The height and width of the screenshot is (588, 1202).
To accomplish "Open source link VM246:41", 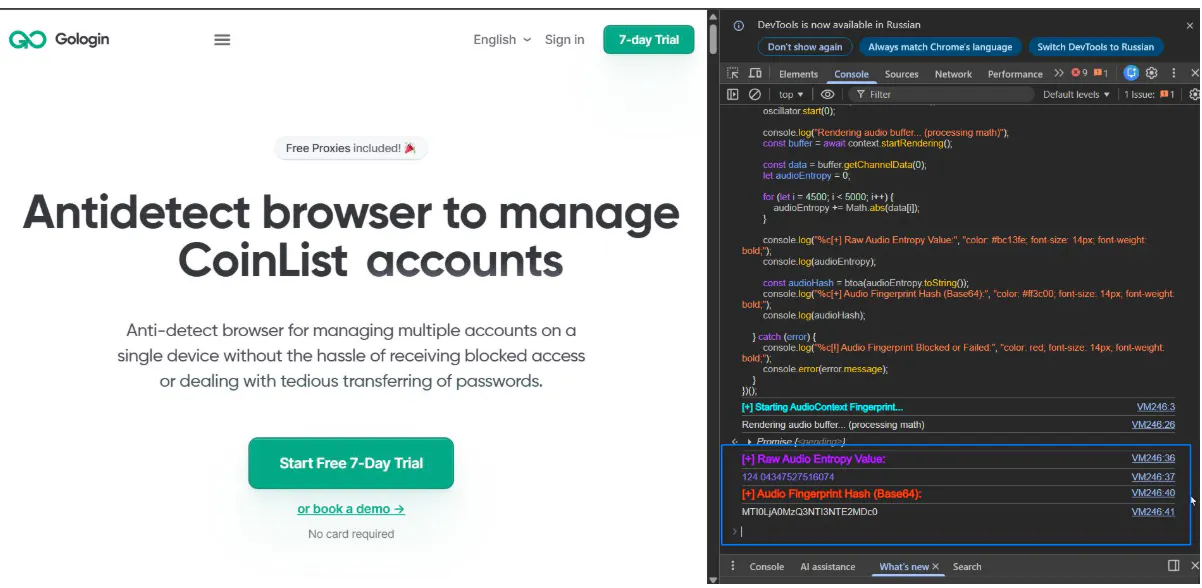I will (1153, 512).
